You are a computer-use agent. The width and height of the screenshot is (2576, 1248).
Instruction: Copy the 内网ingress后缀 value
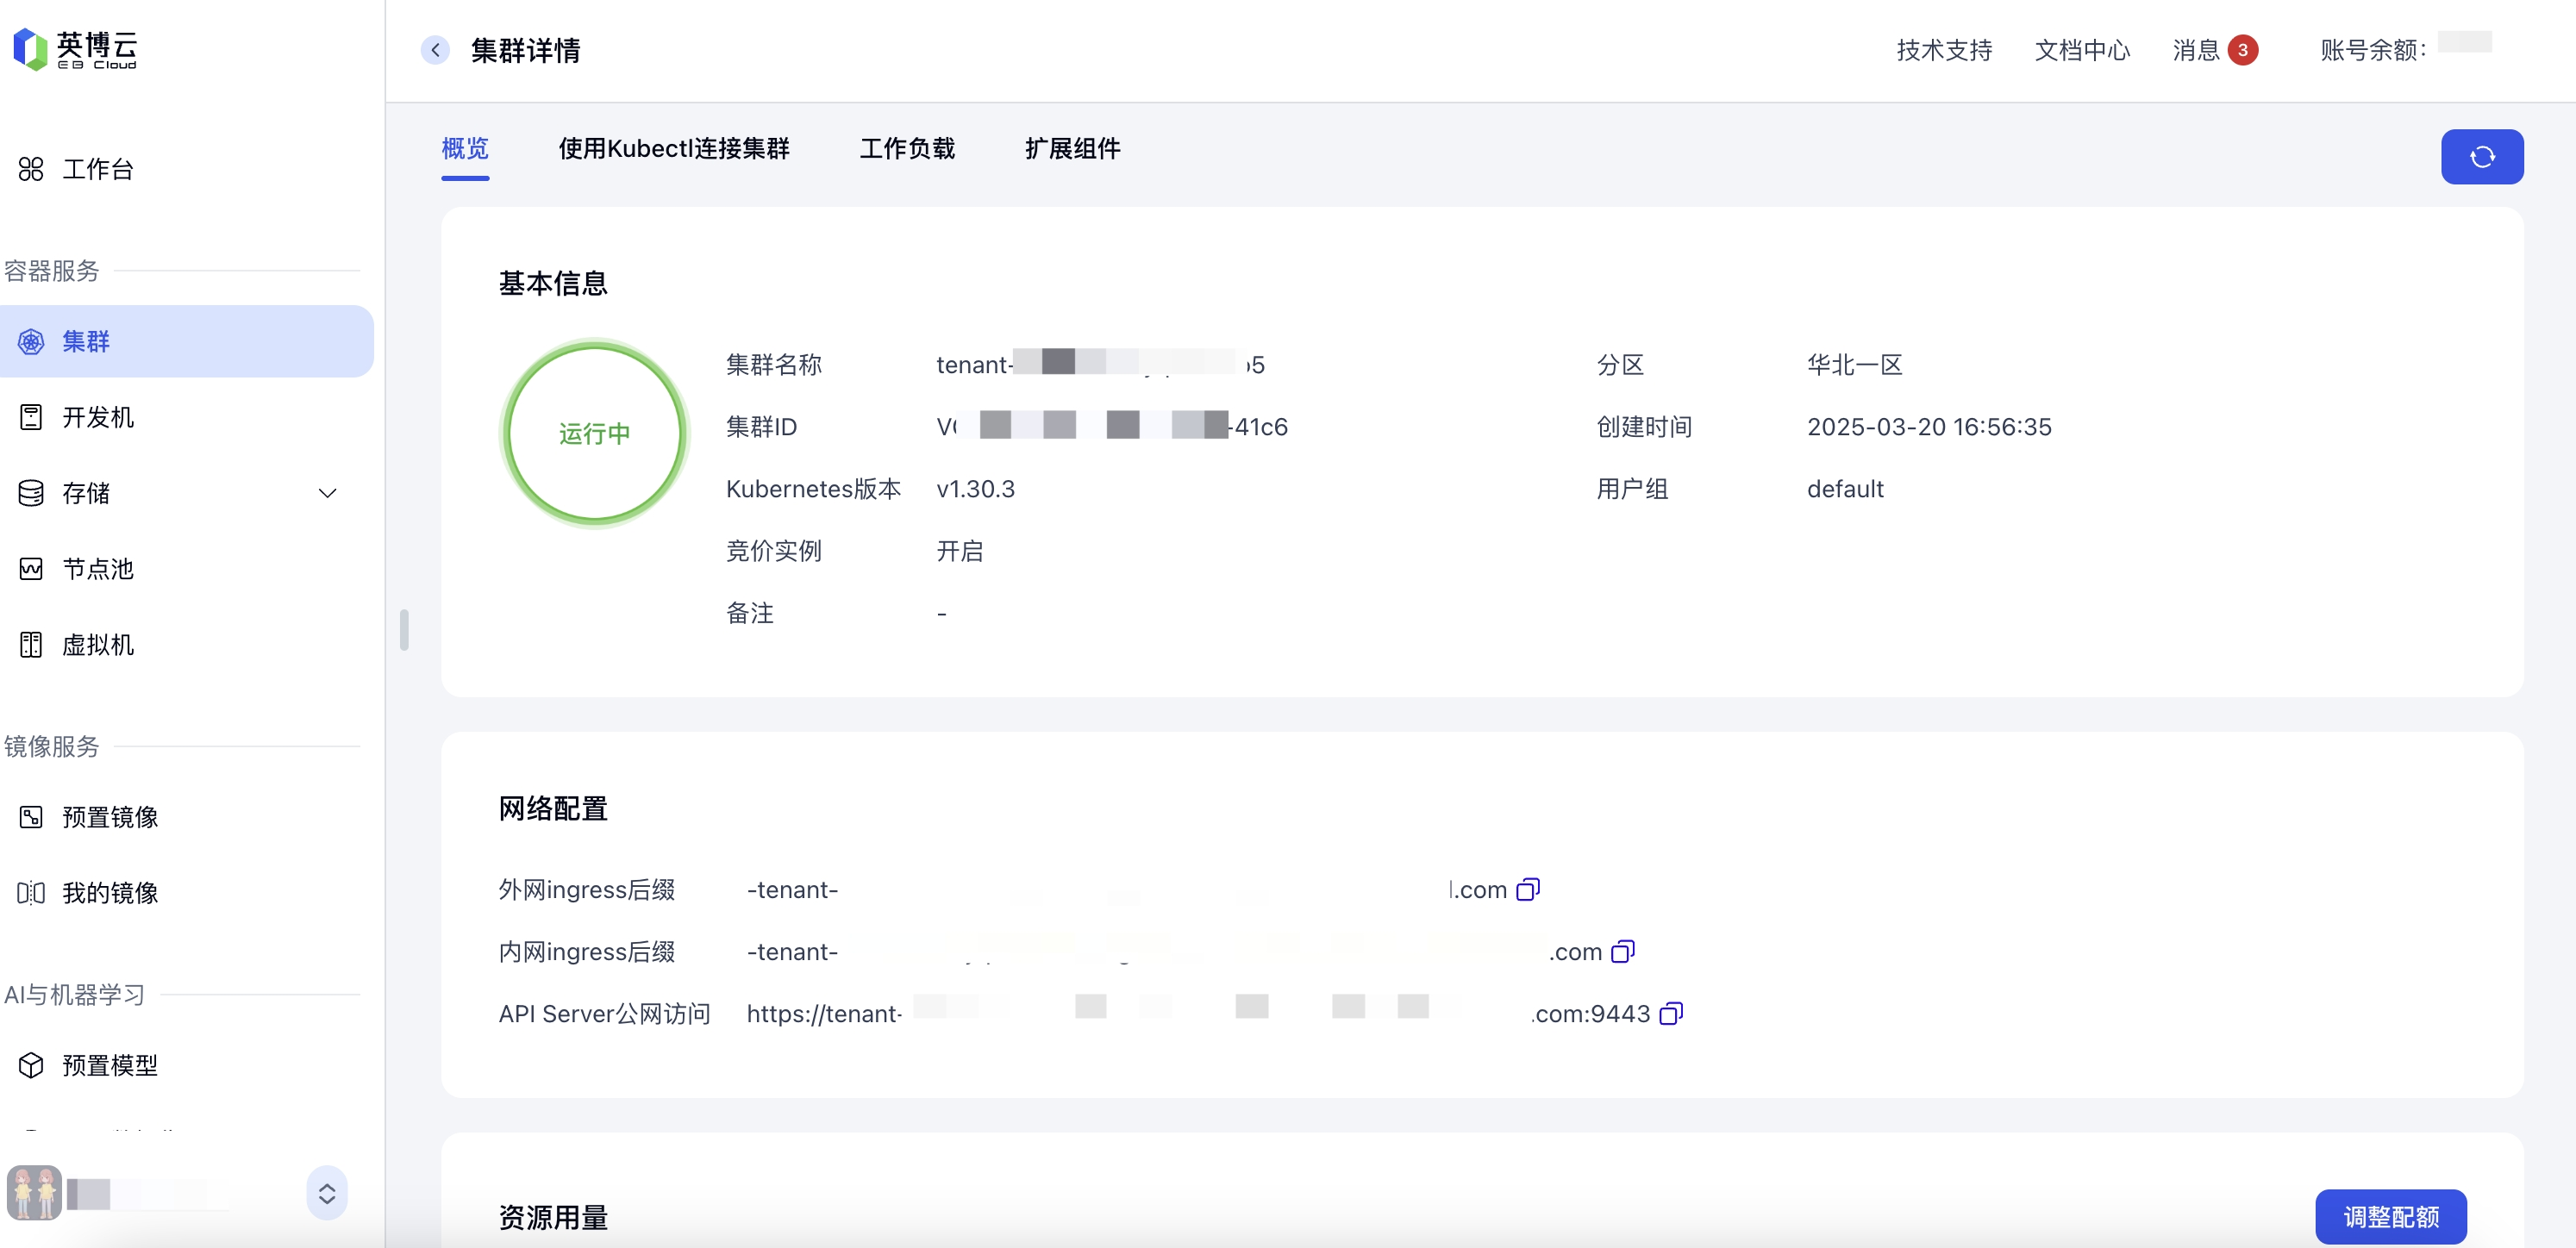1622,951
